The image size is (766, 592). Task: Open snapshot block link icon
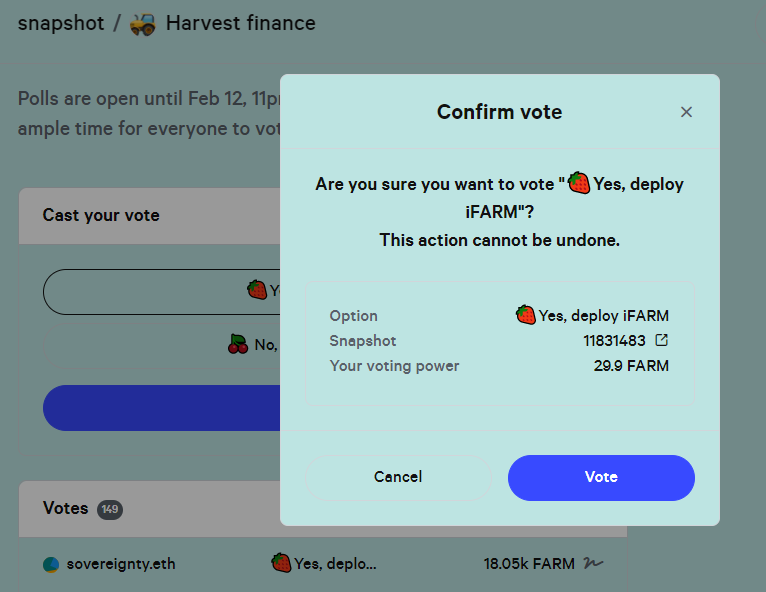tap(661, 340)
